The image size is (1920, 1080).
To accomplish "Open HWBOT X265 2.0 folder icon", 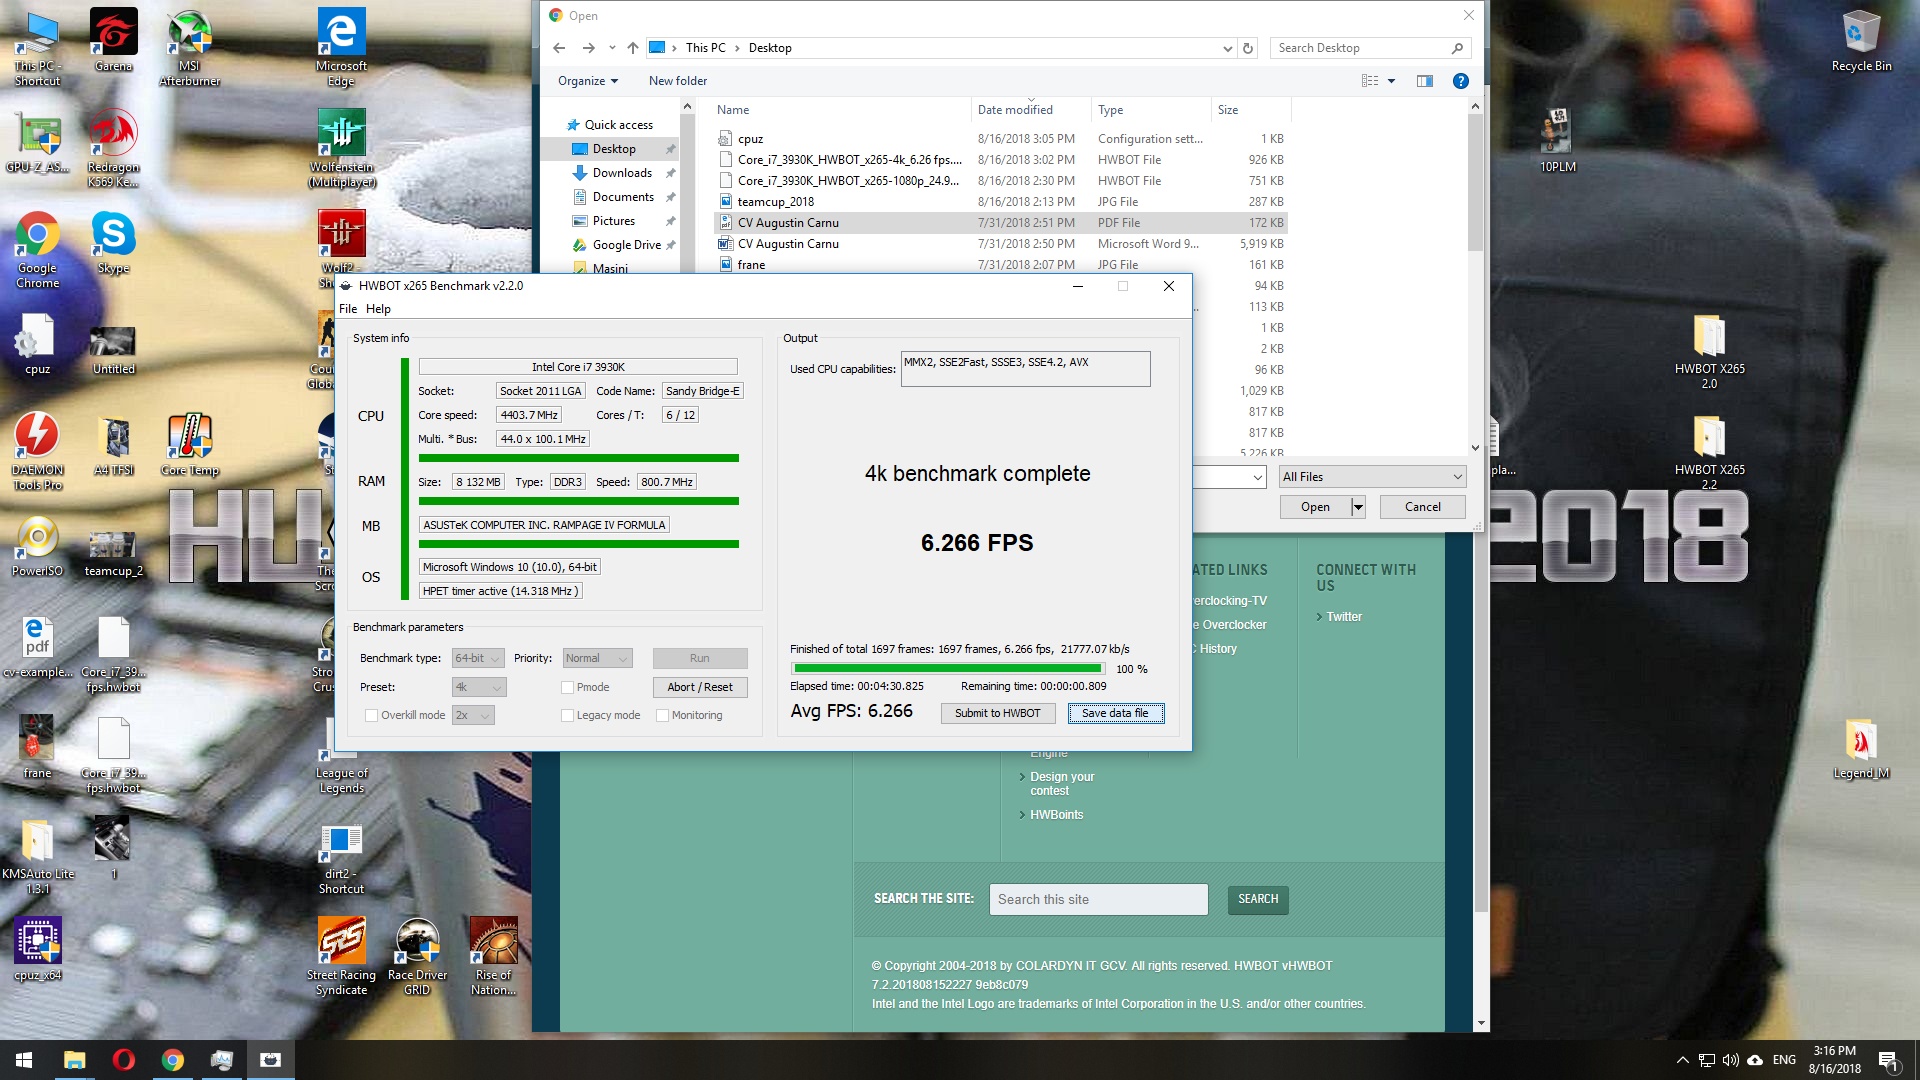I will point(1709,350).
